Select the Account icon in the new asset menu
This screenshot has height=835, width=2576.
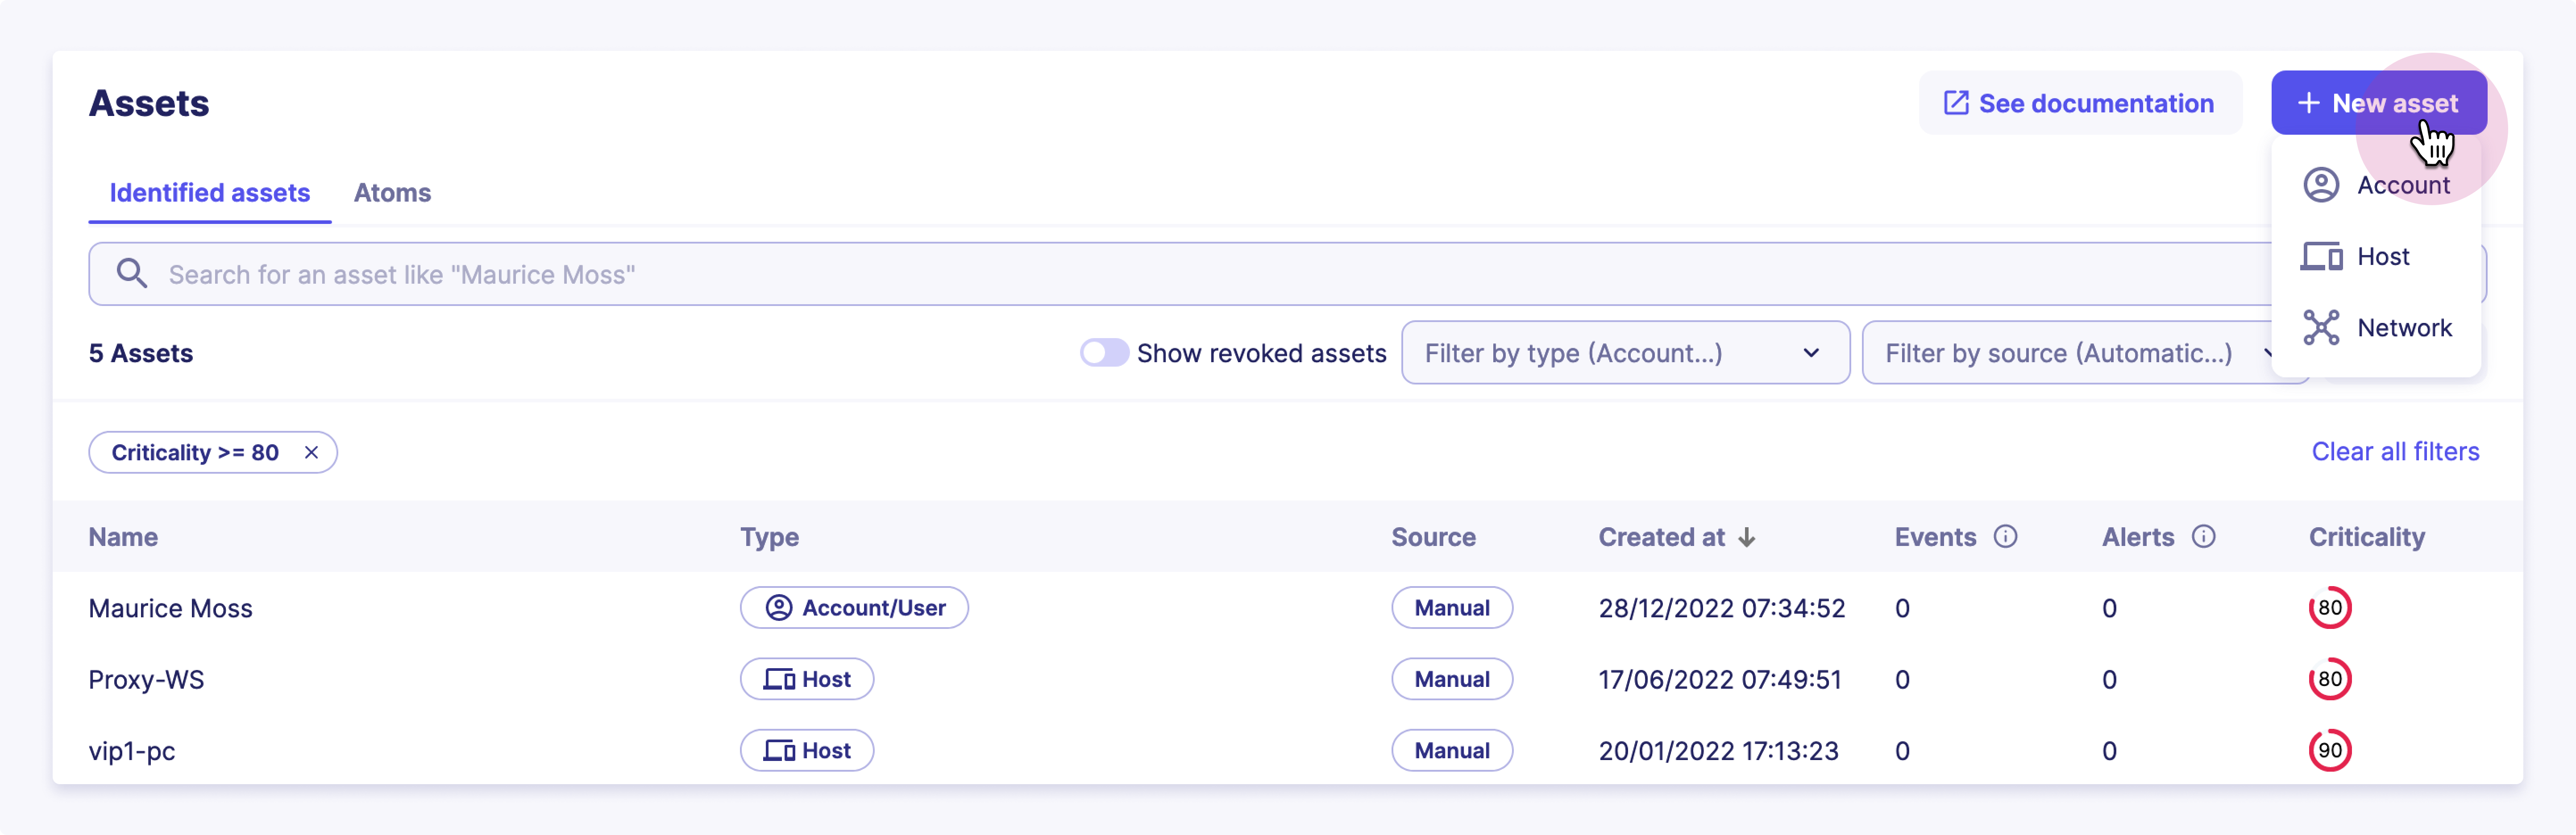pos(2322,184)
